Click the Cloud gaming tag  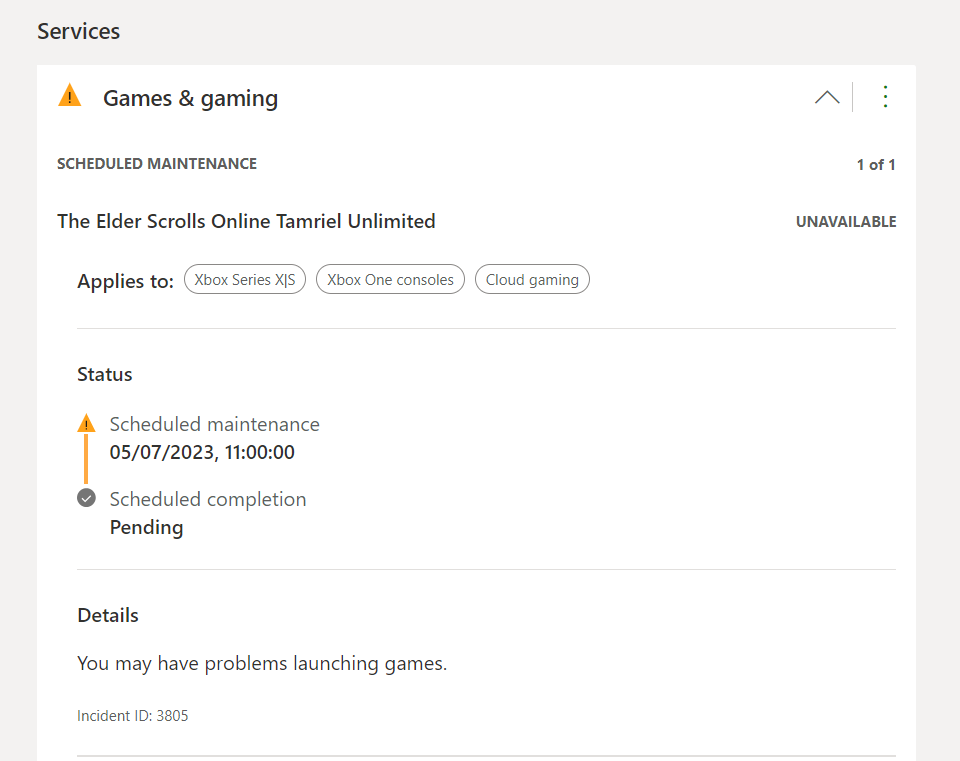pos(532,280)
